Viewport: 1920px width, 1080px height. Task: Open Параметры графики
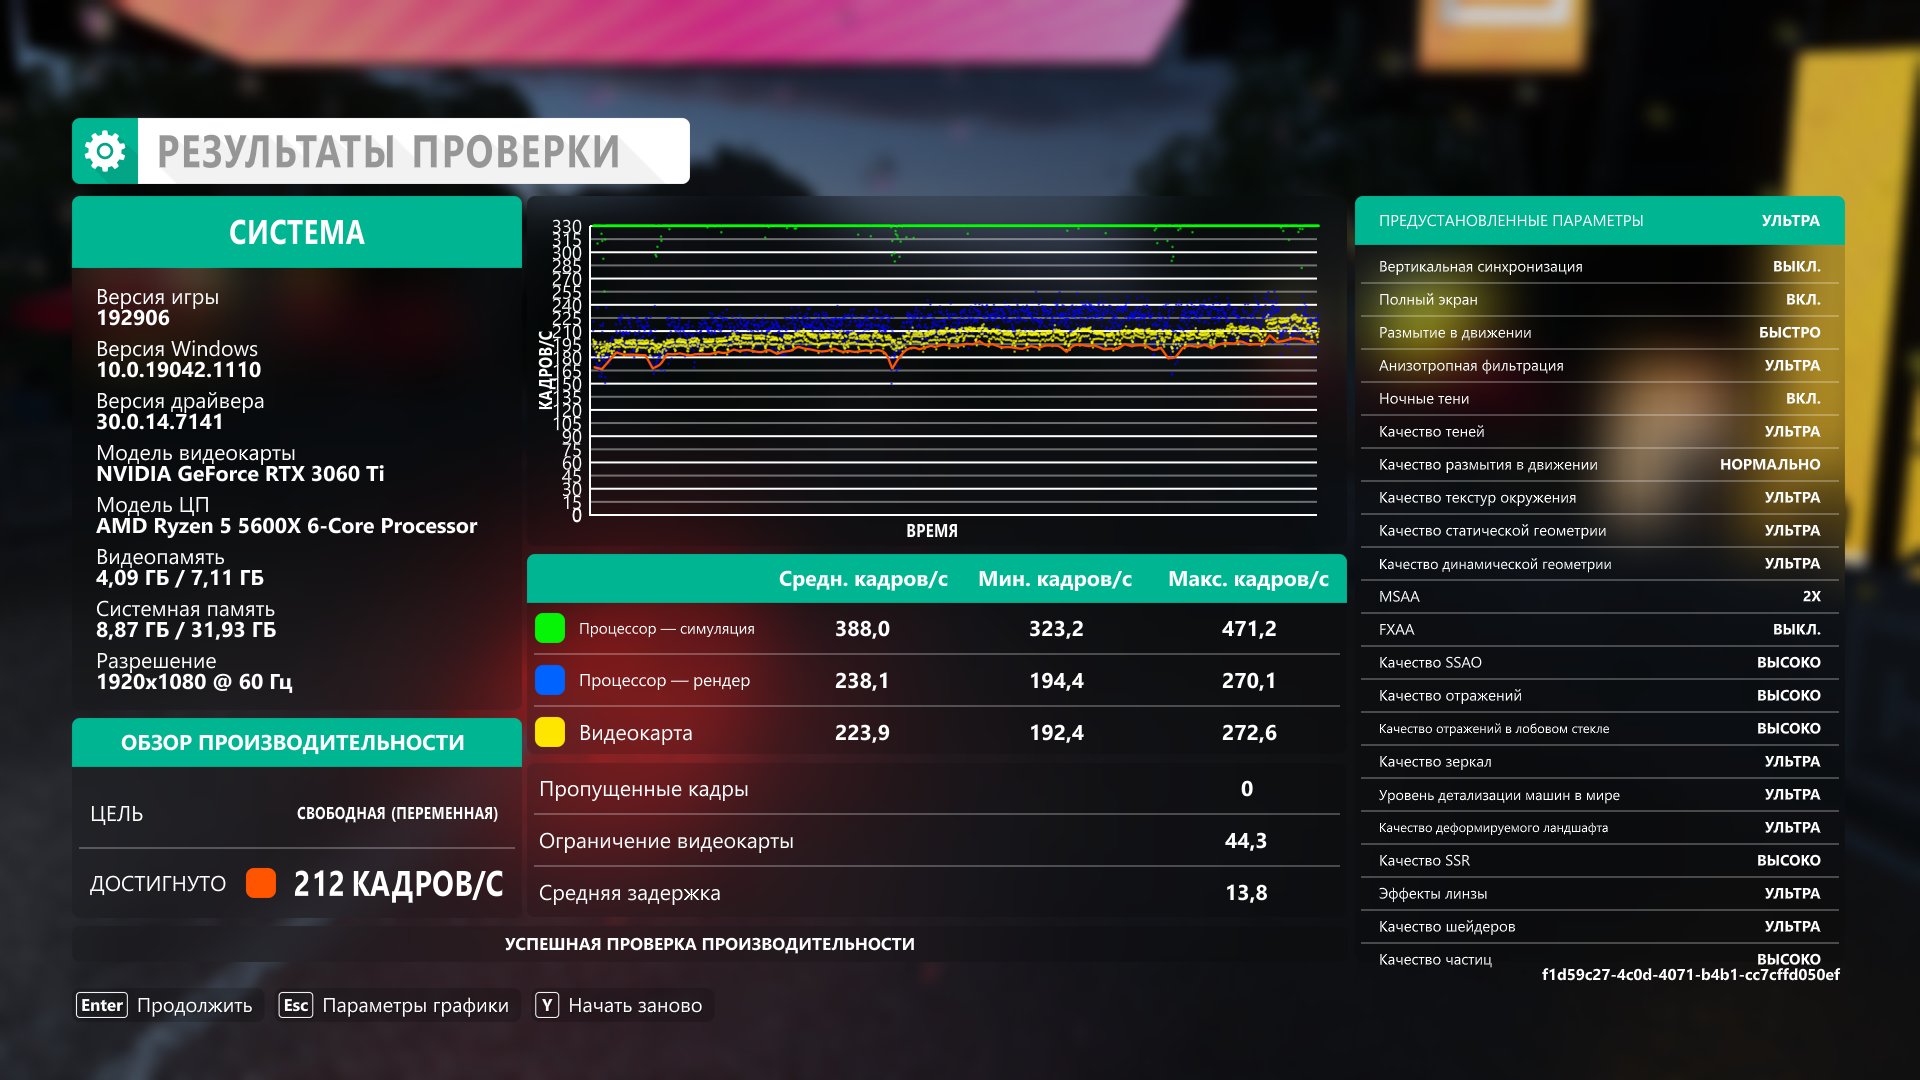click(415, 1005)
